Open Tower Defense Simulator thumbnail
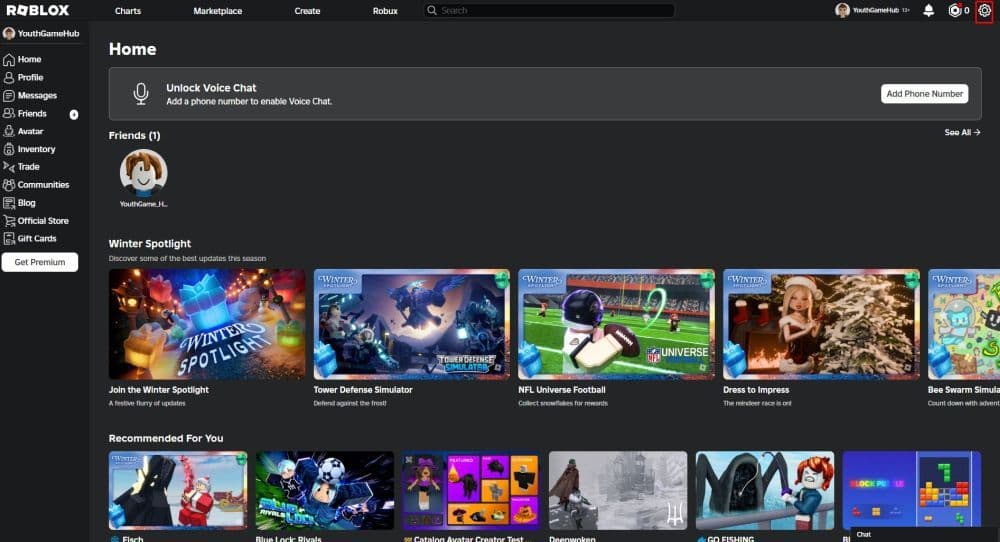This screenshot has width=1000, height=542. (411, 324)
